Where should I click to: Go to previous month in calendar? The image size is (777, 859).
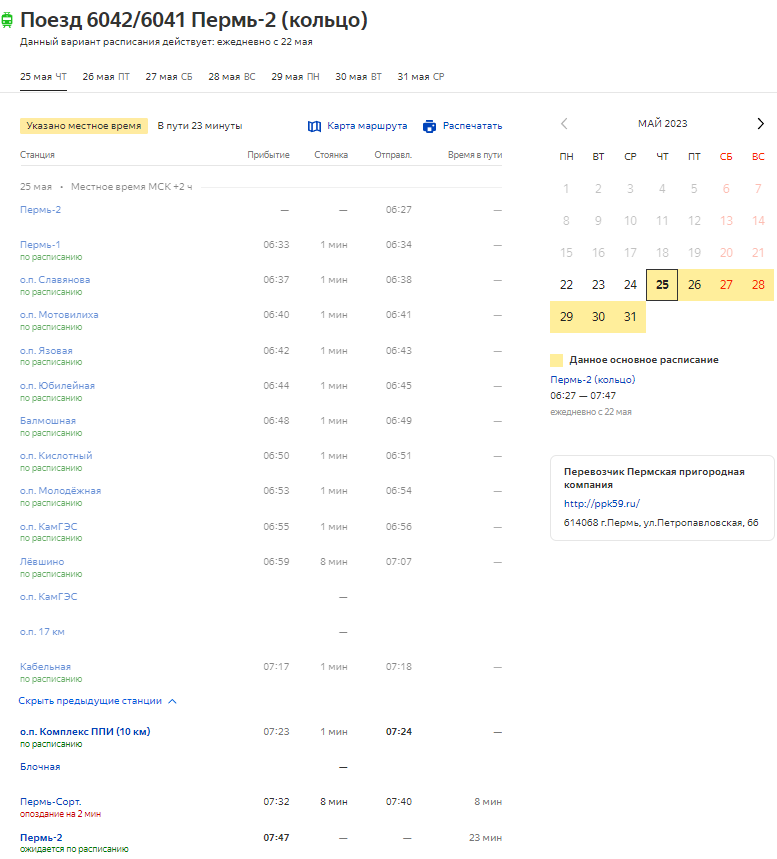564,124
